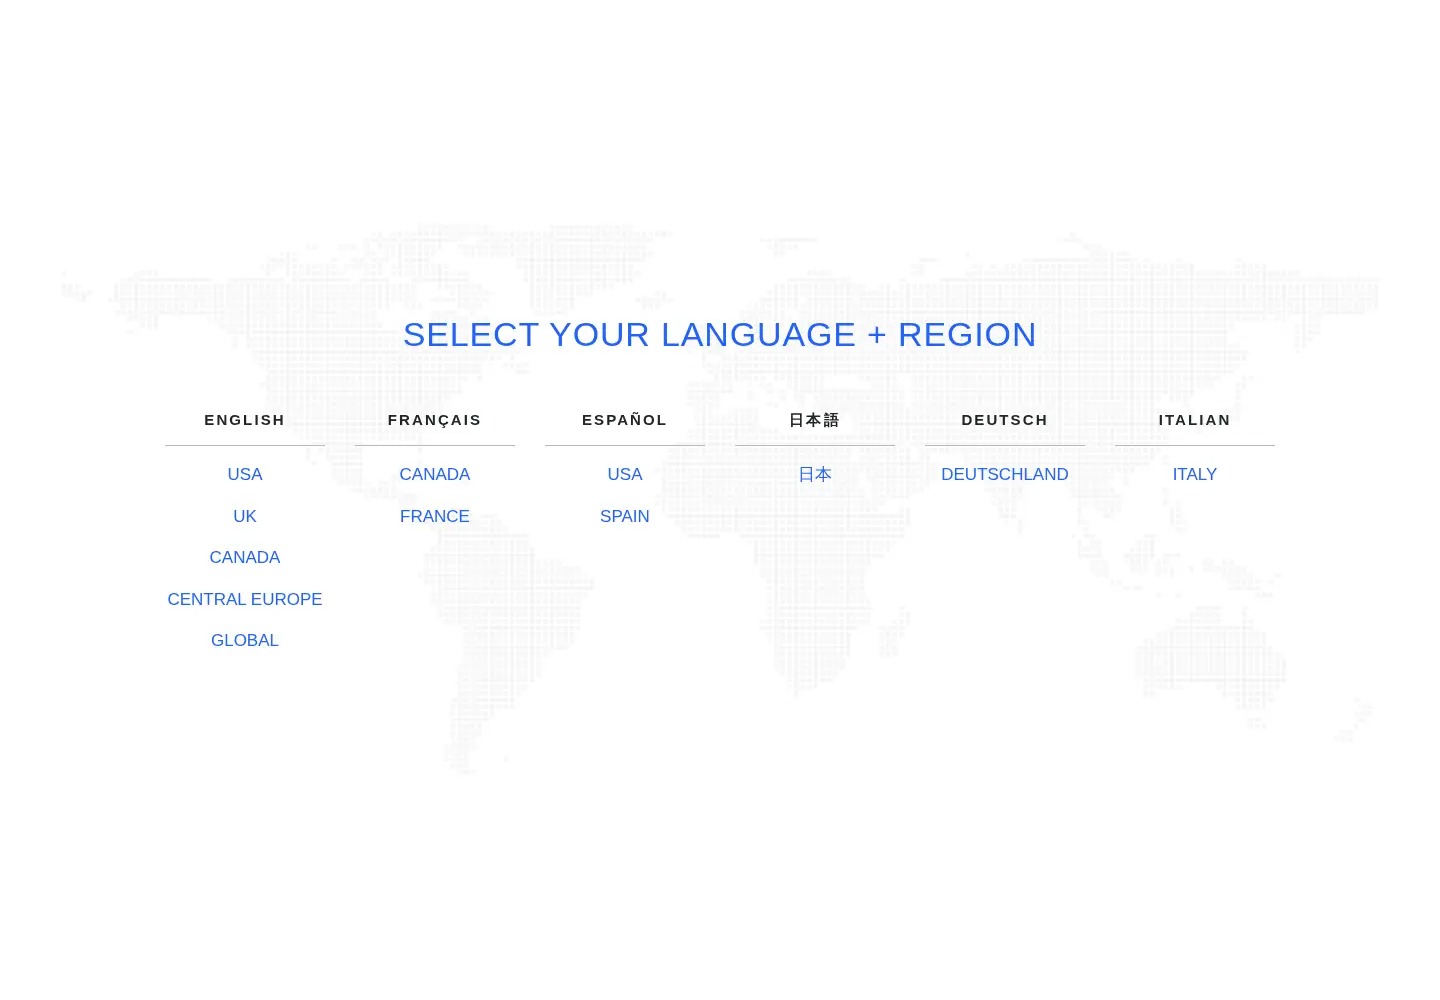1440x1000 pixels.
Task: Choose UK under English
Action: [245, 517]
